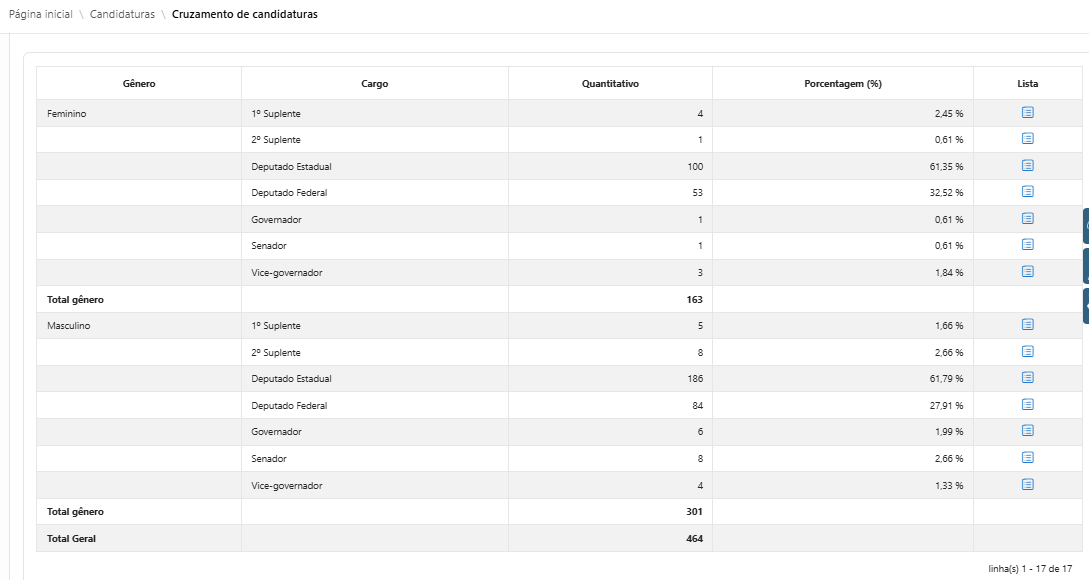Open list icon for Feminino Deputado Estadual

1027,165
